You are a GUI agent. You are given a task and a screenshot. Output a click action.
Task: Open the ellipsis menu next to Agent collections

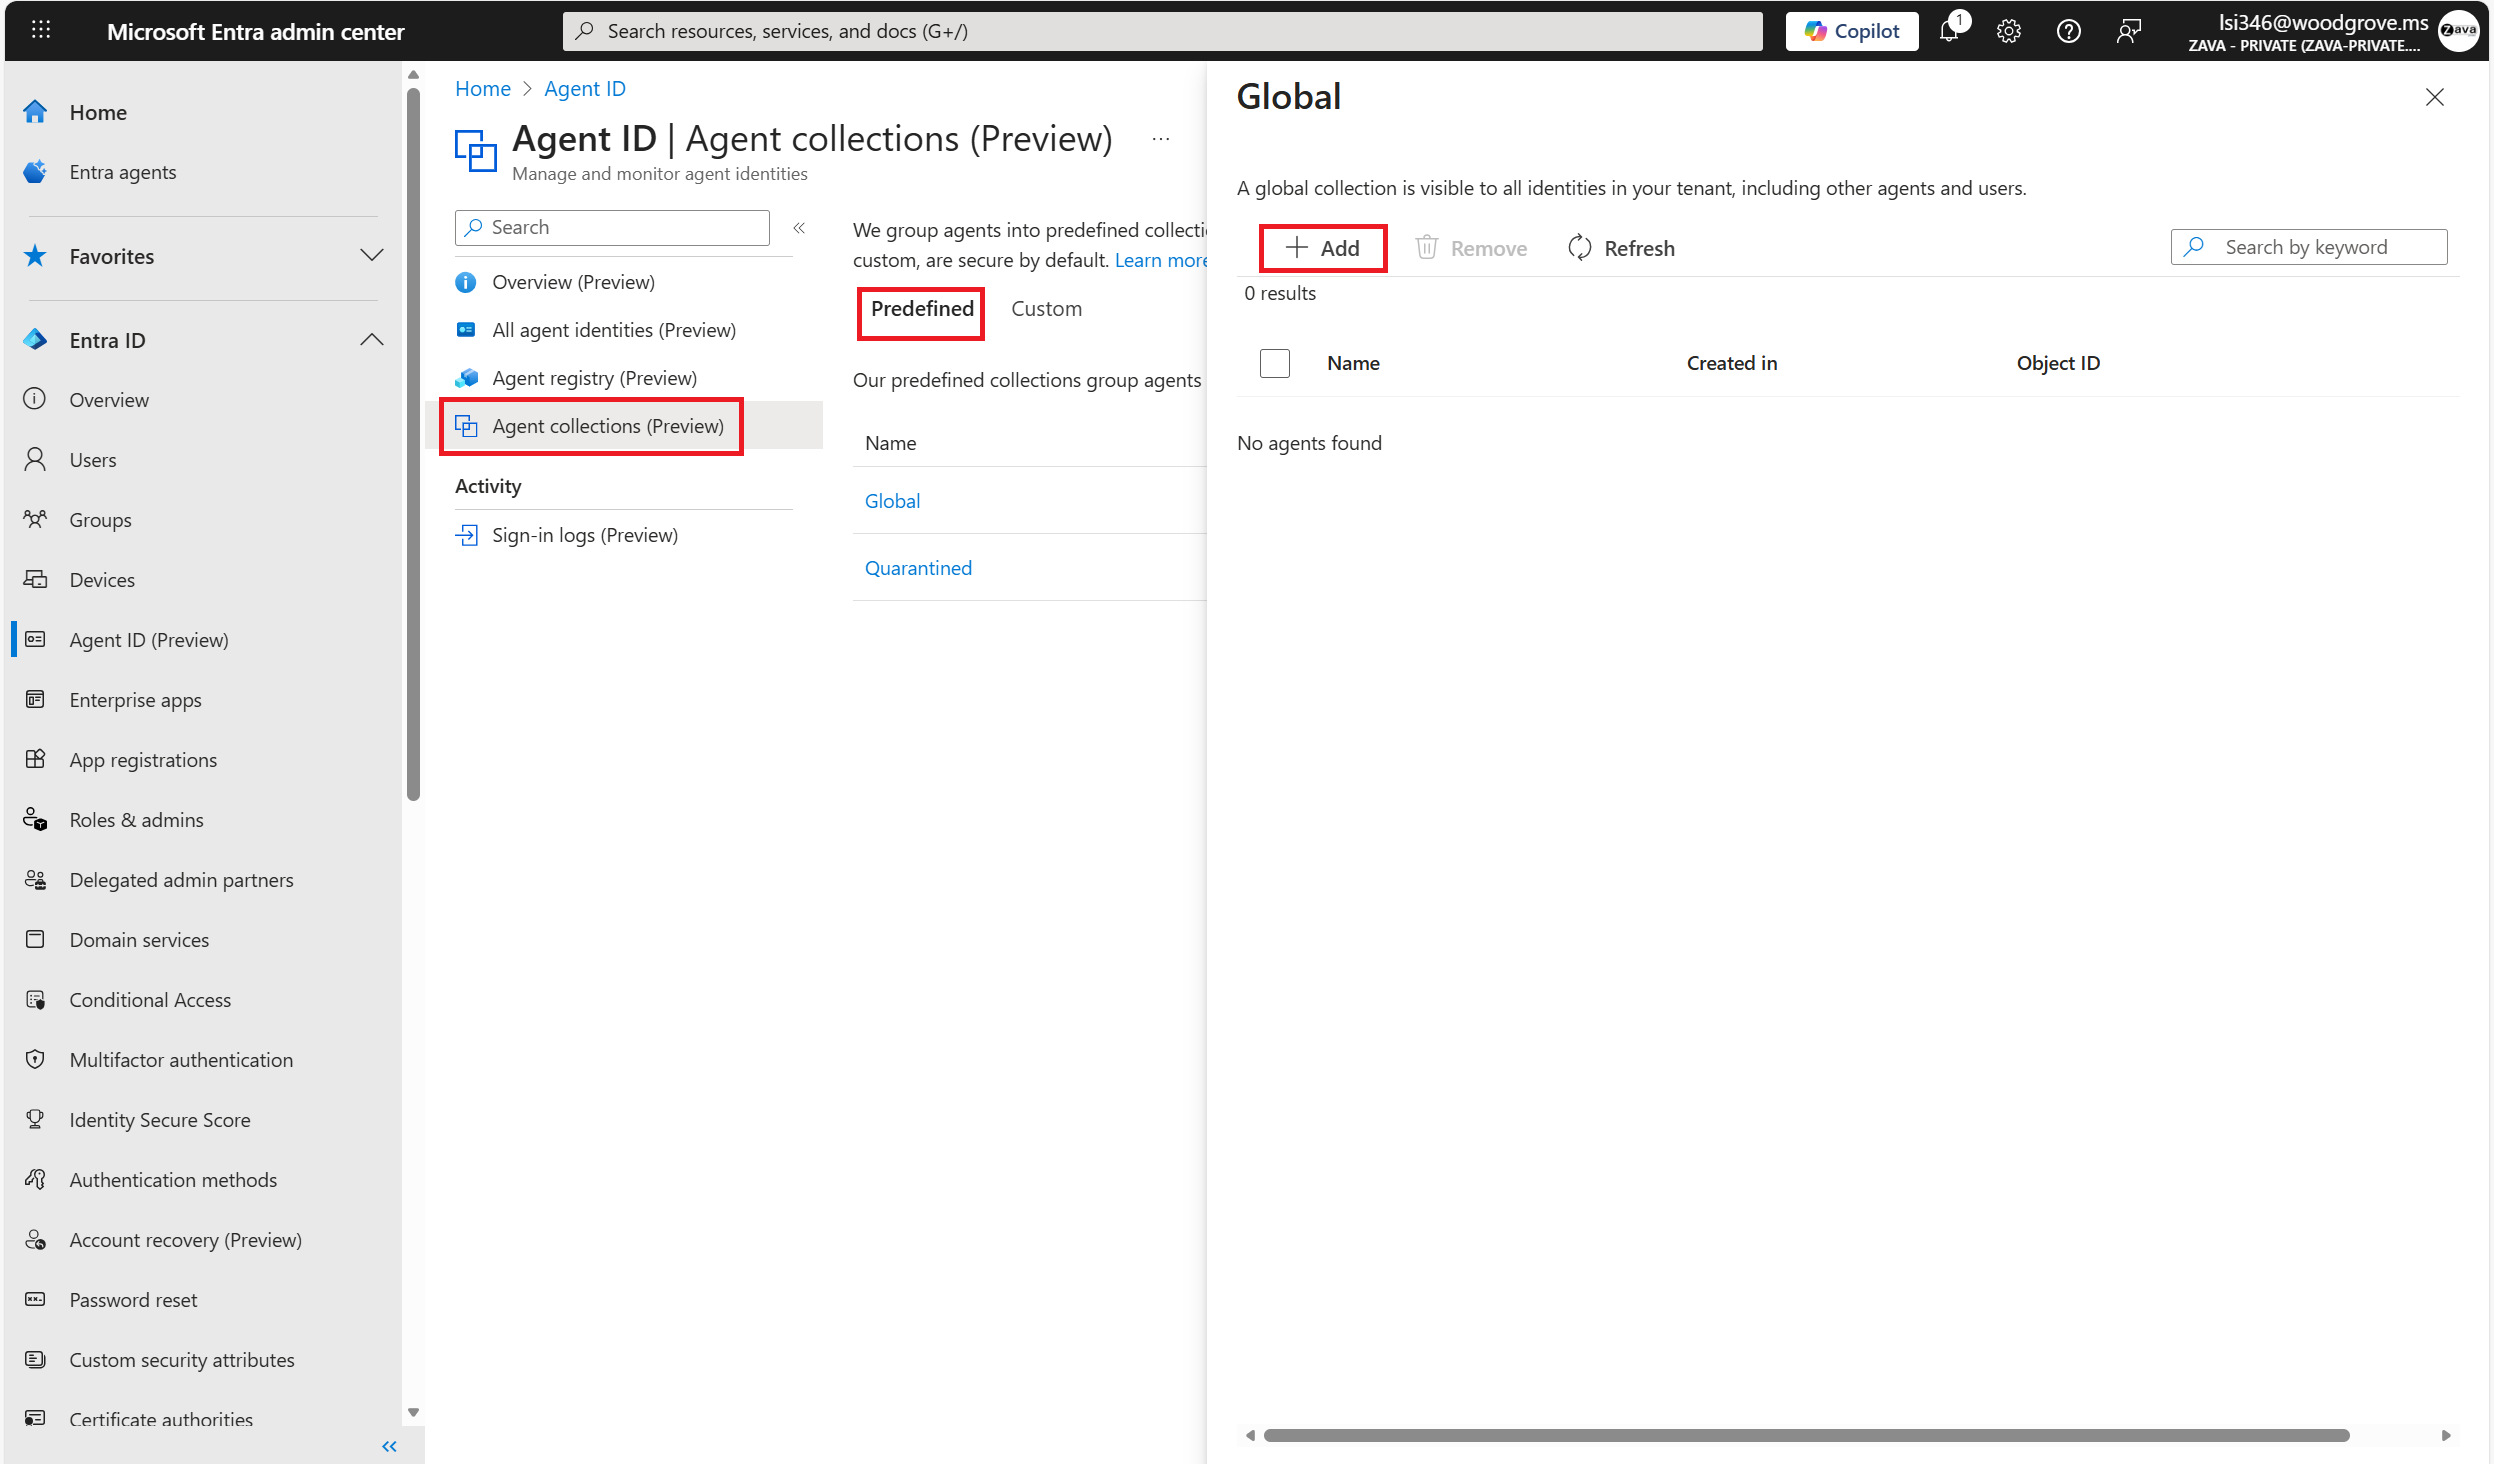(1161, 139)
